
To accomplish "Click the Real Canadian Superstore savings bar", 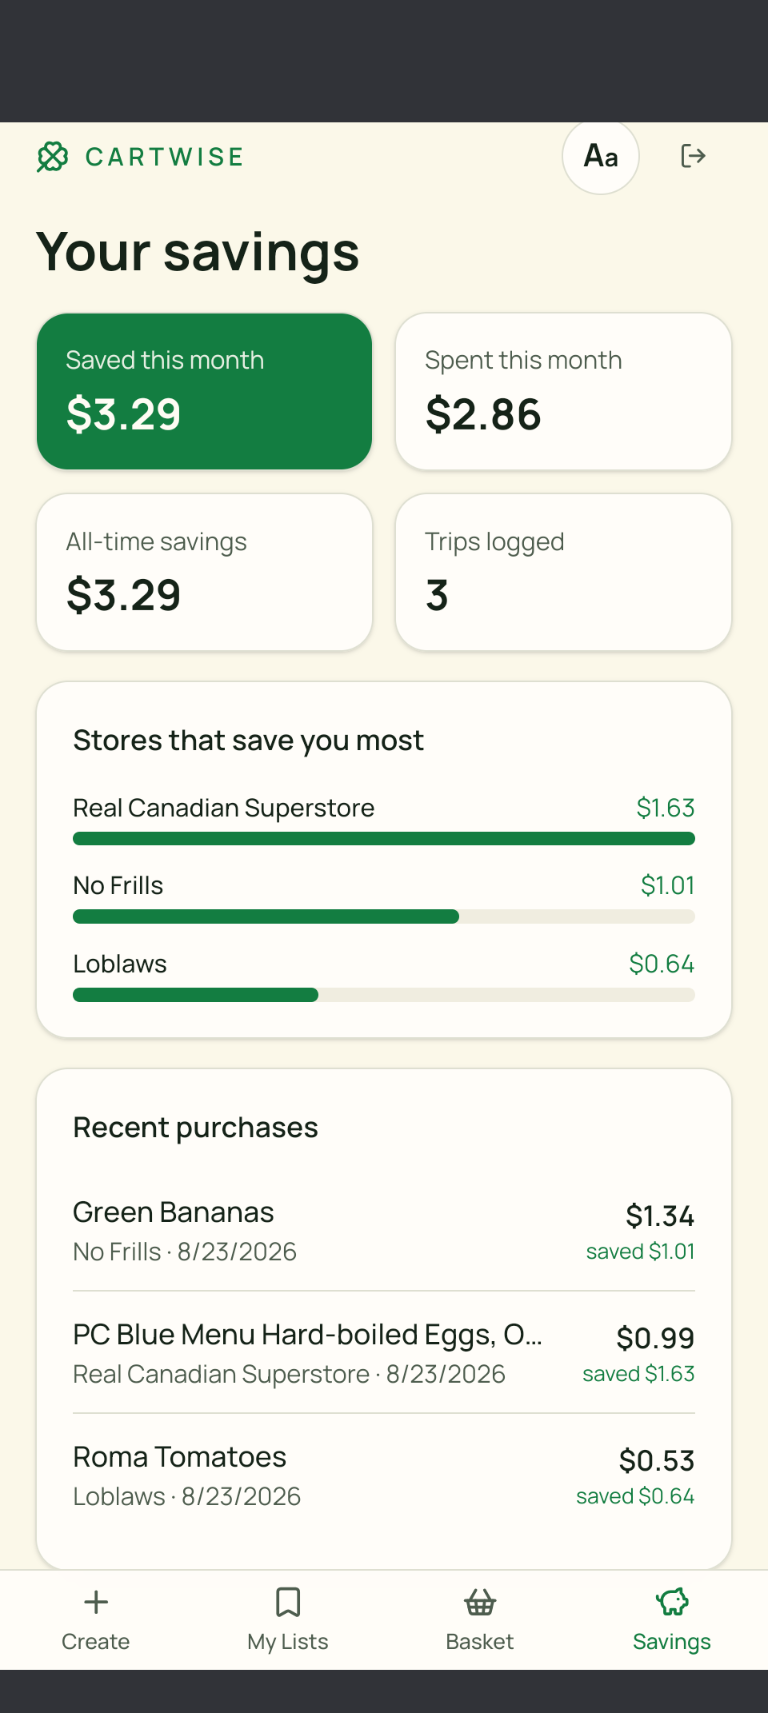I will [384, 839].
